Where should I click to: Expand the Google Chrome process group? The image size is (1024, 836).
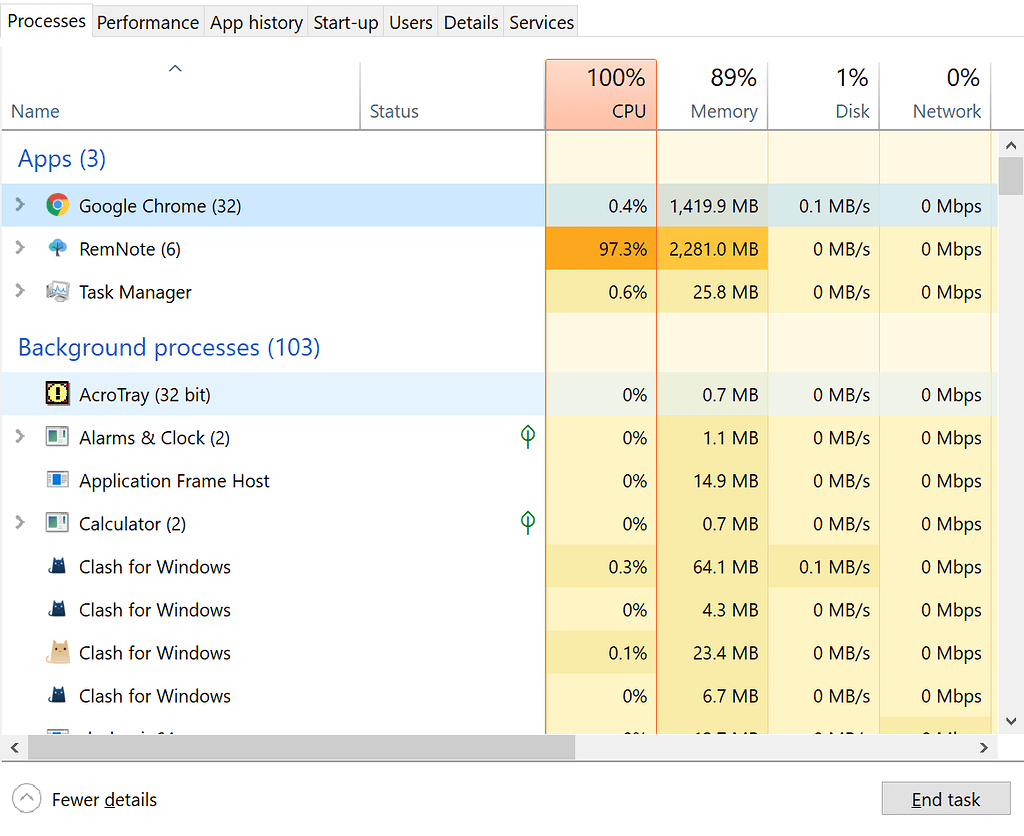point(22,205)
